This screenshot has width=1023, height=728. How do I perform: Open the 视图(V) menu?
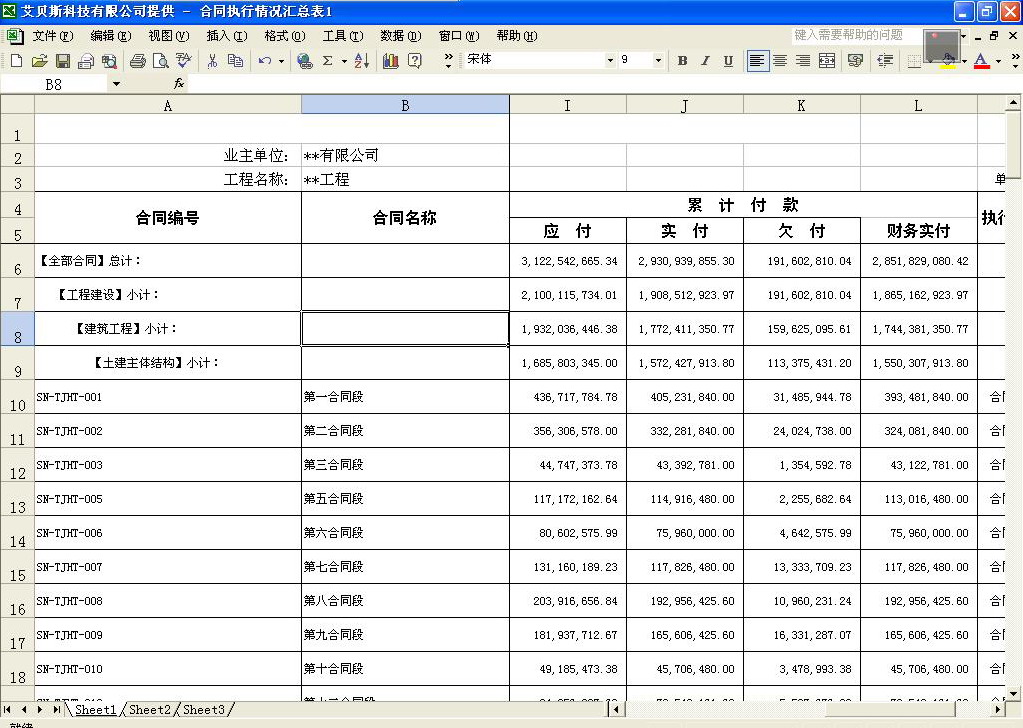click(x=169, y=36)
